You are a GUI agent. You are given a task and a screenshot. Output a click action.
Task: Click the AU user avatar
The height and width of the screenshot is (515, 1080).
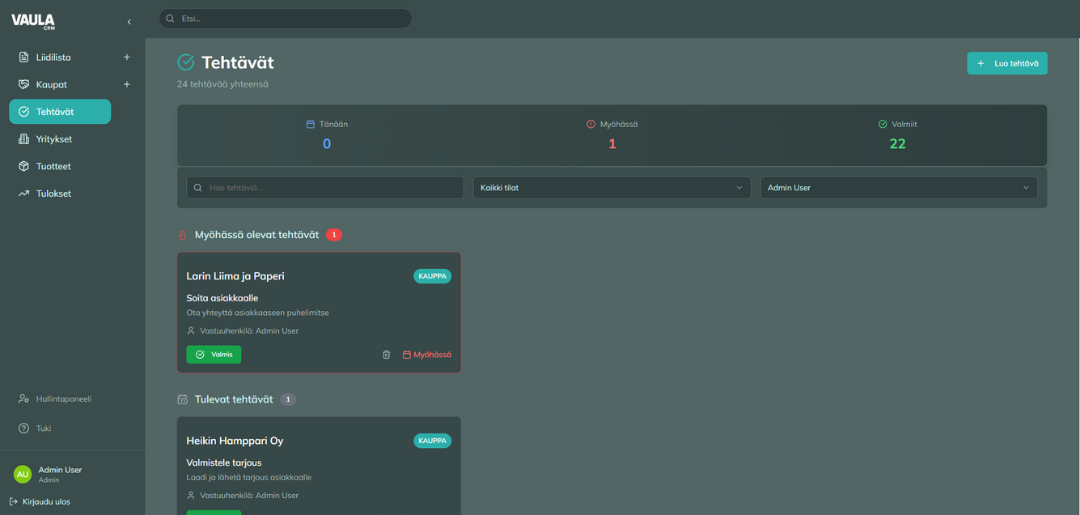[22, 474]
